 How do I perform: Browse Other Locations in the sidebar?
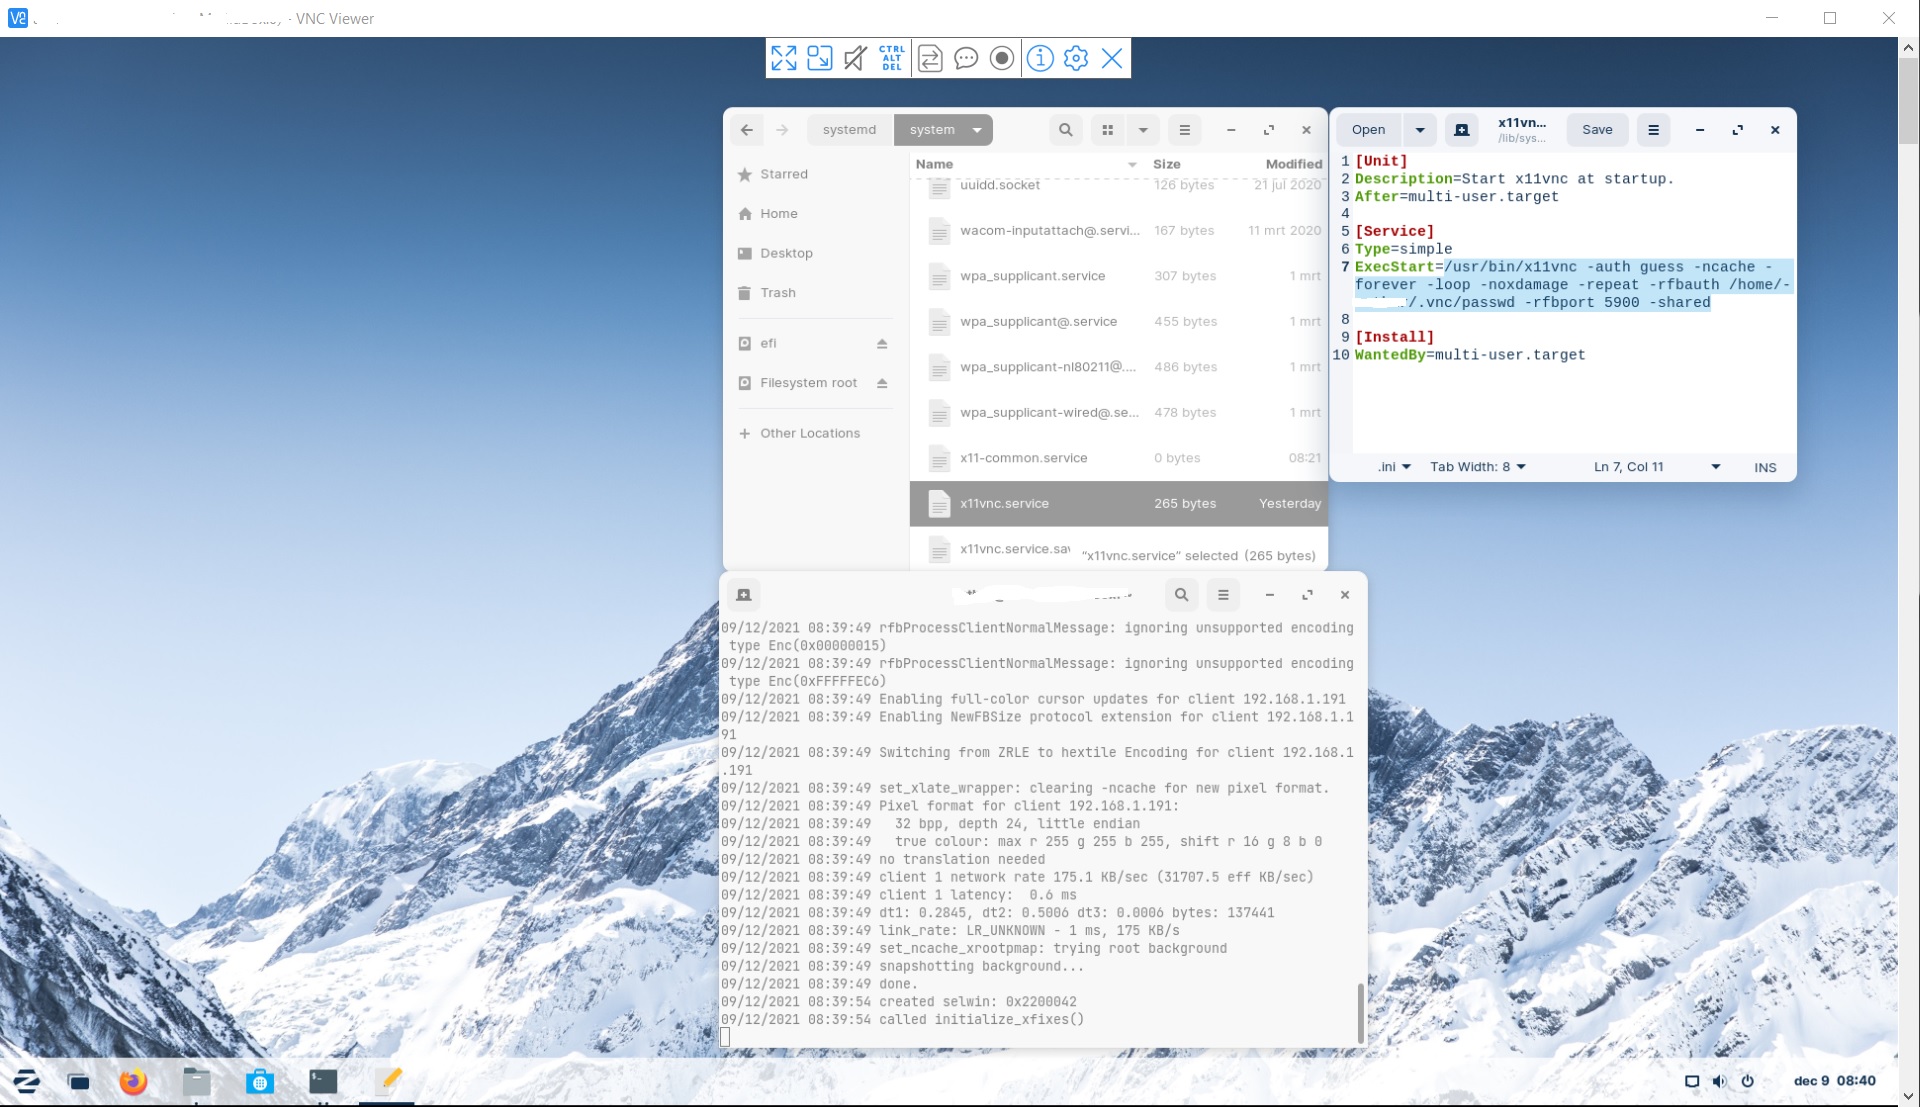[809, 433]
